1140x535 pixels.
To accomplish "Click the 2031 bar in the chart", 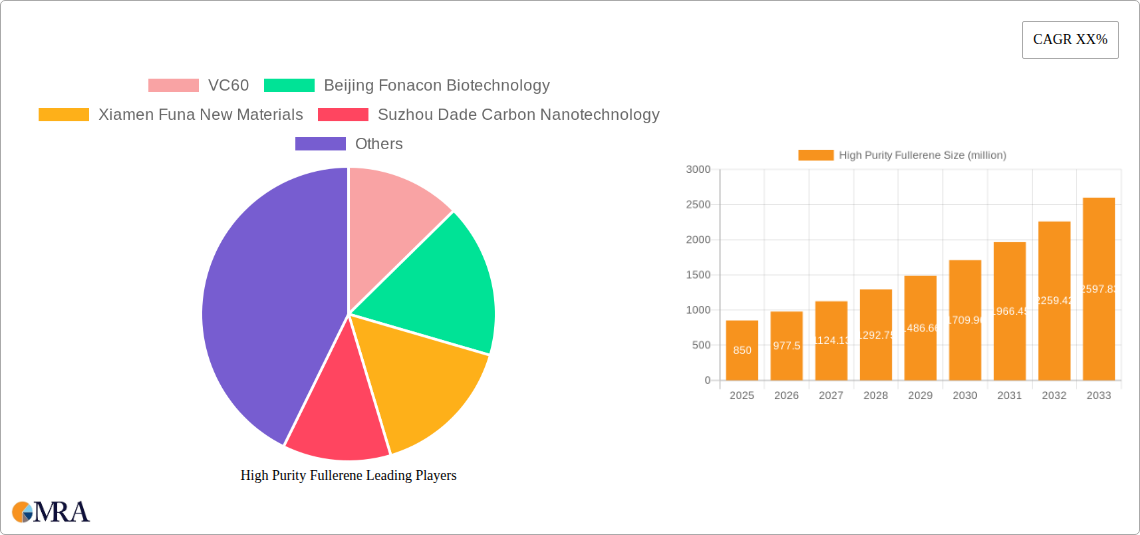I will click(x=1010, y=311).
